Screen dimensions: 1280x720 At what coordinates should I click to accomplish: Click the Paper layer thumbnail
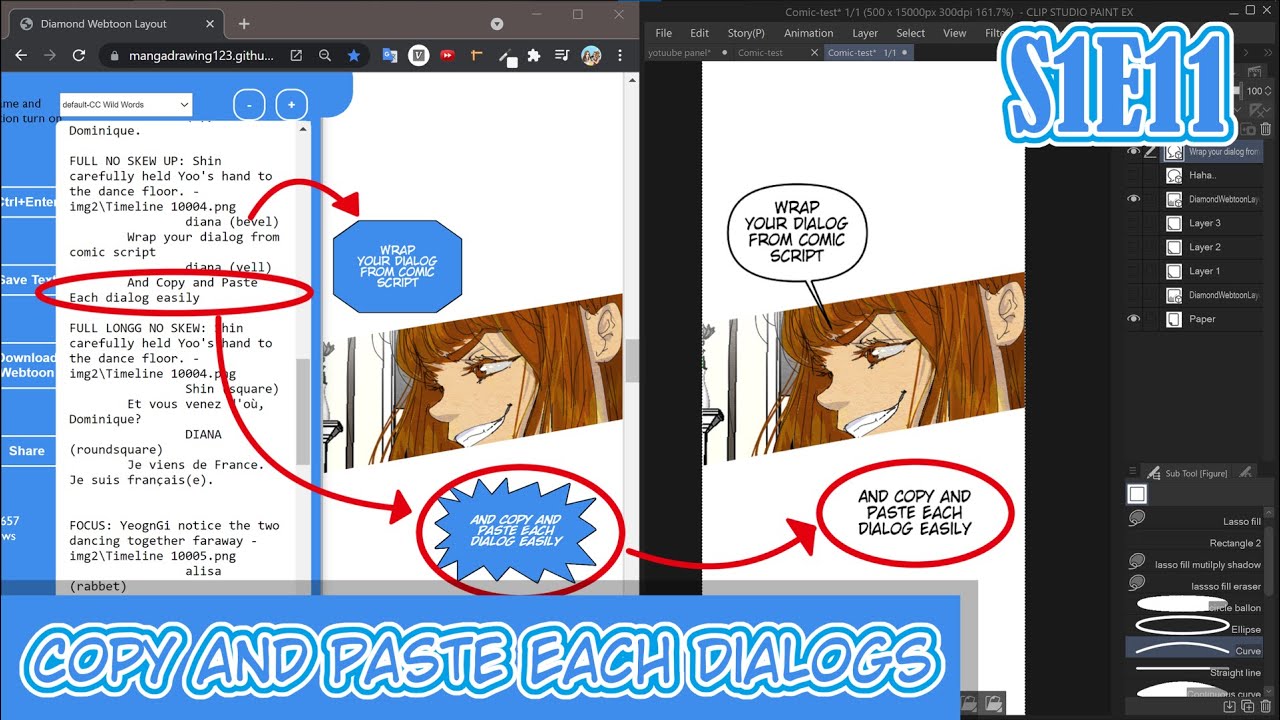[x=1174, y=319]
